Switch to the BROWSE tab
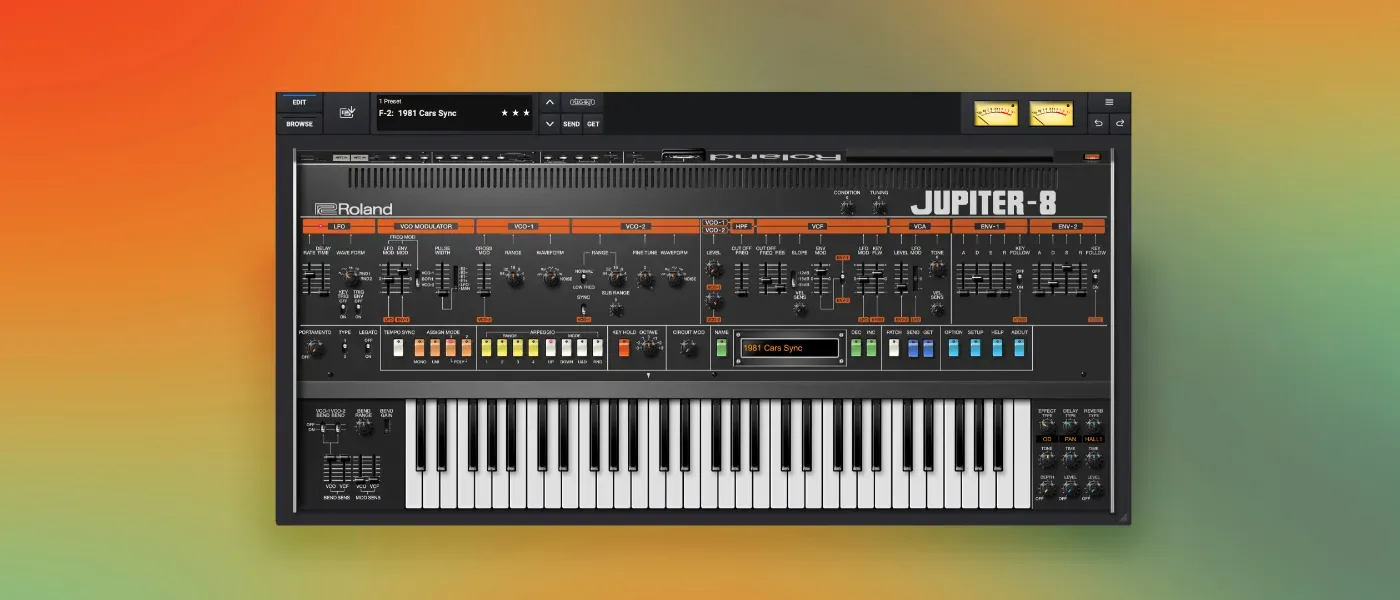Screen dimensions: 1400x600 click(x=299, y=124)
